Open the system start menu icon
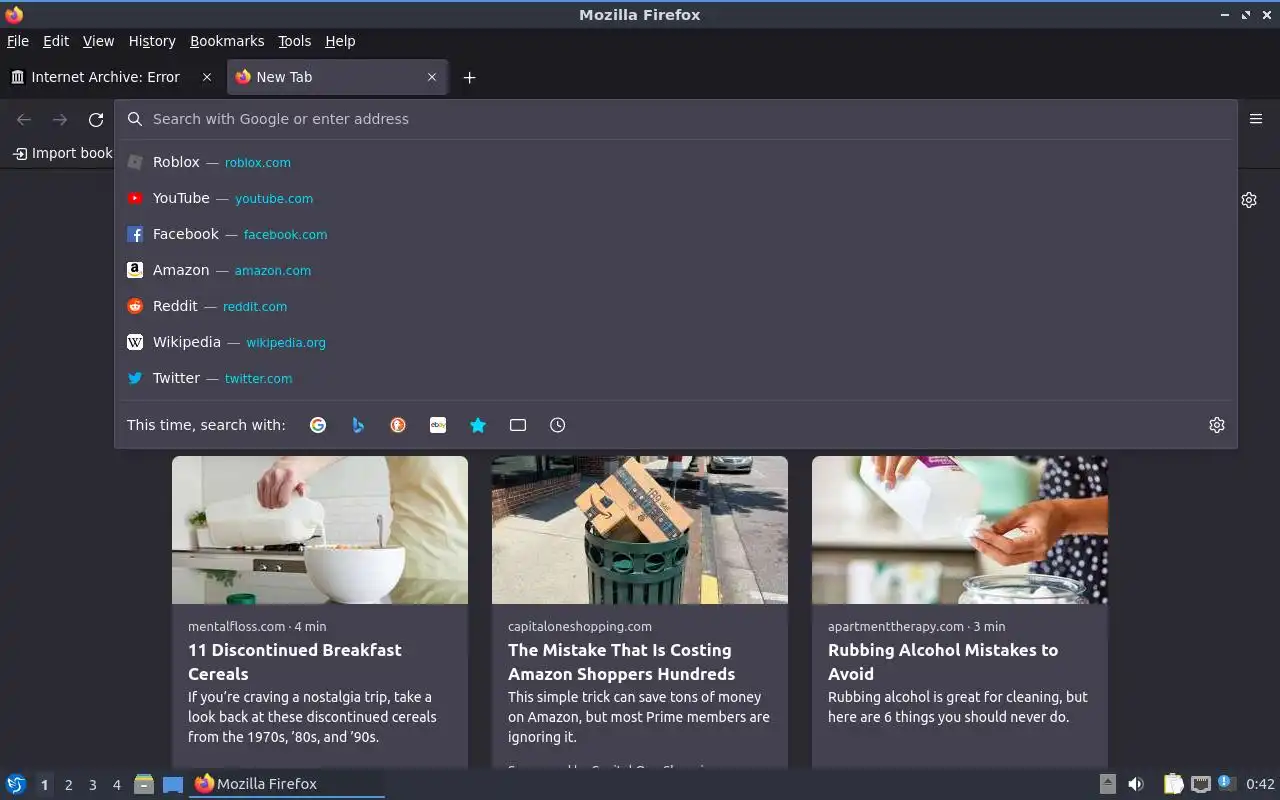 (15, 784)
